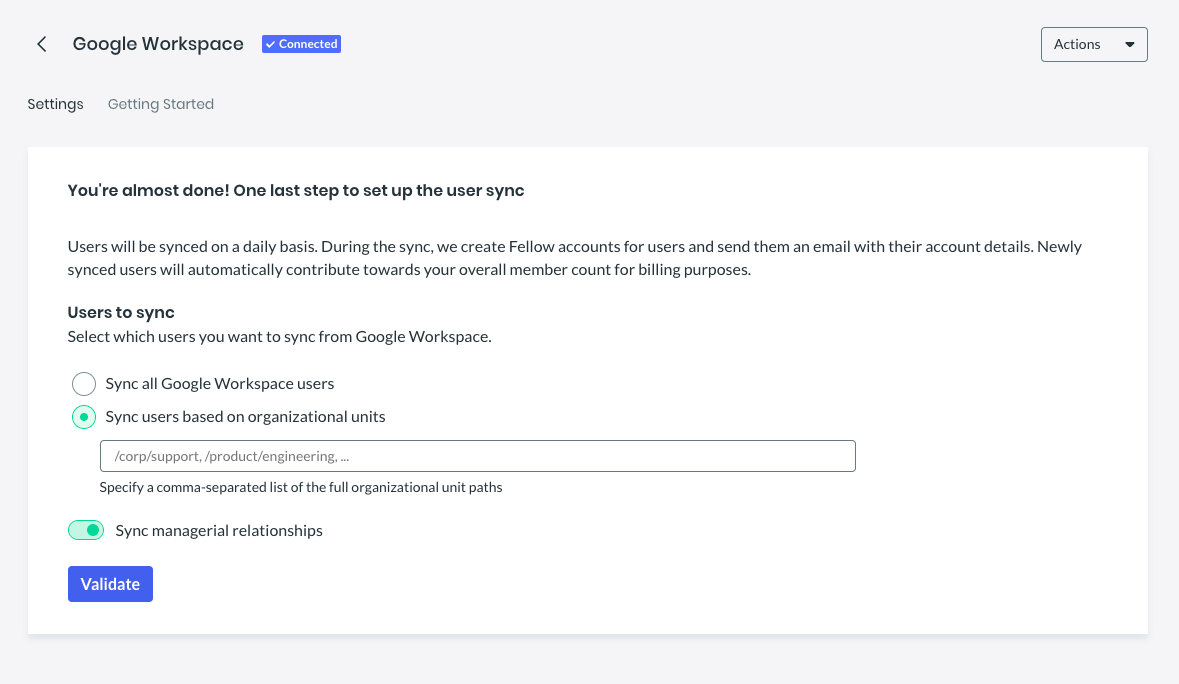Select Sync all Google Workspace users
The height and width of the screenshot is (684, 1179).
[x=83, y=384]
